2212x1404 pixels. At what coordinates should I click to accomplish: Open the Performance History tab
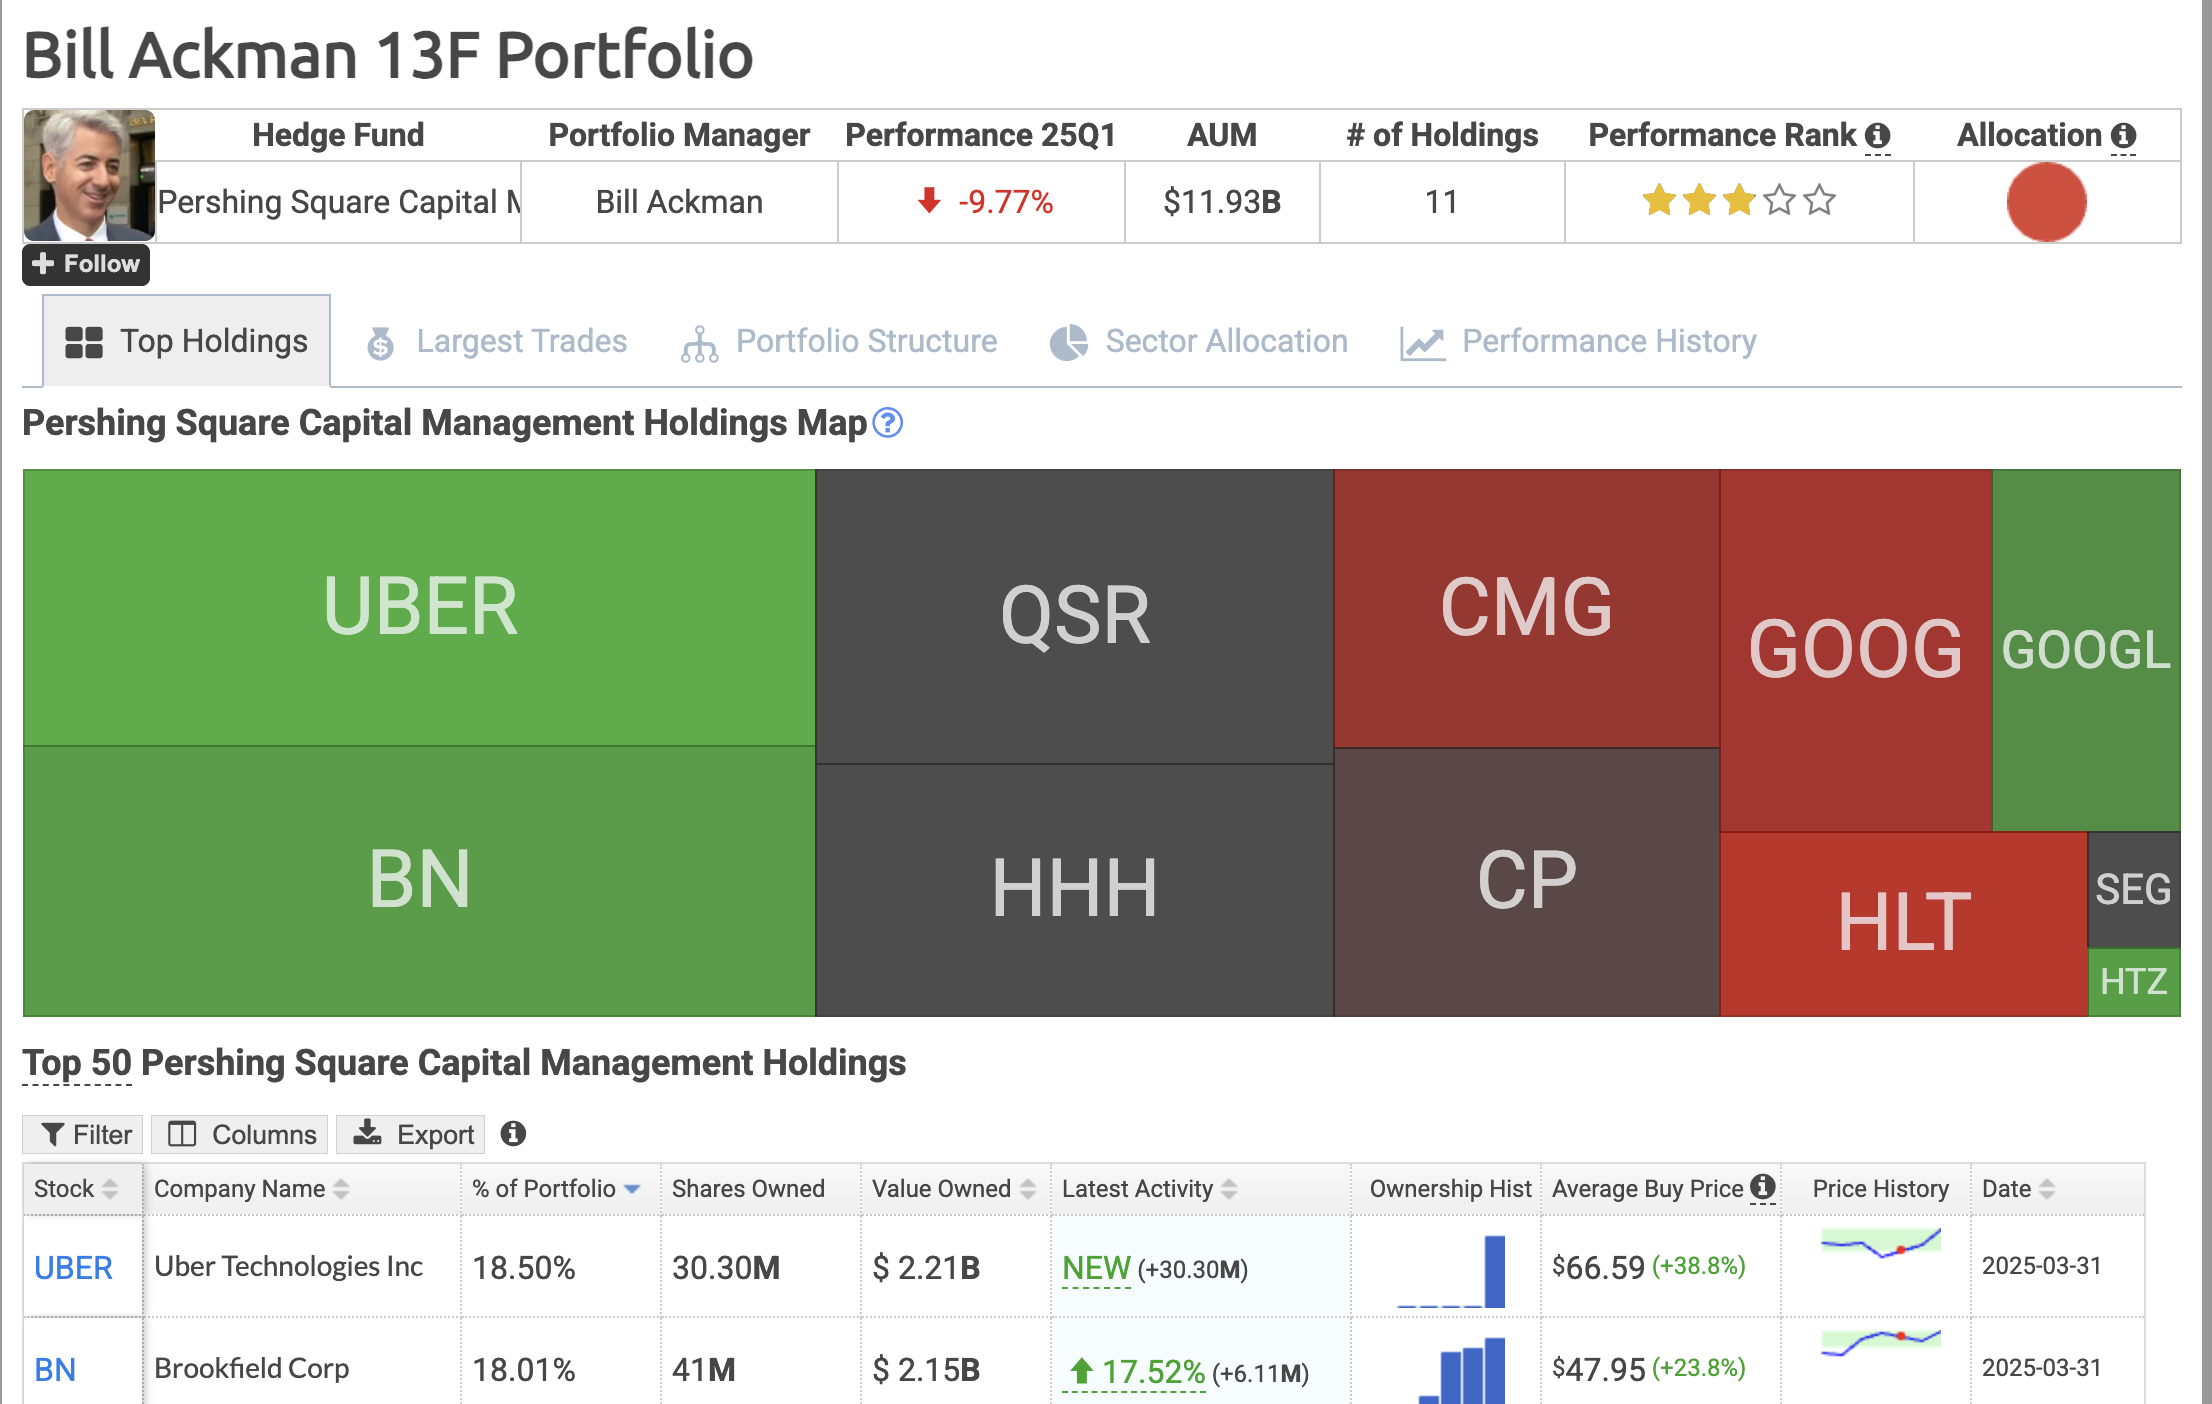(1578, 341)
